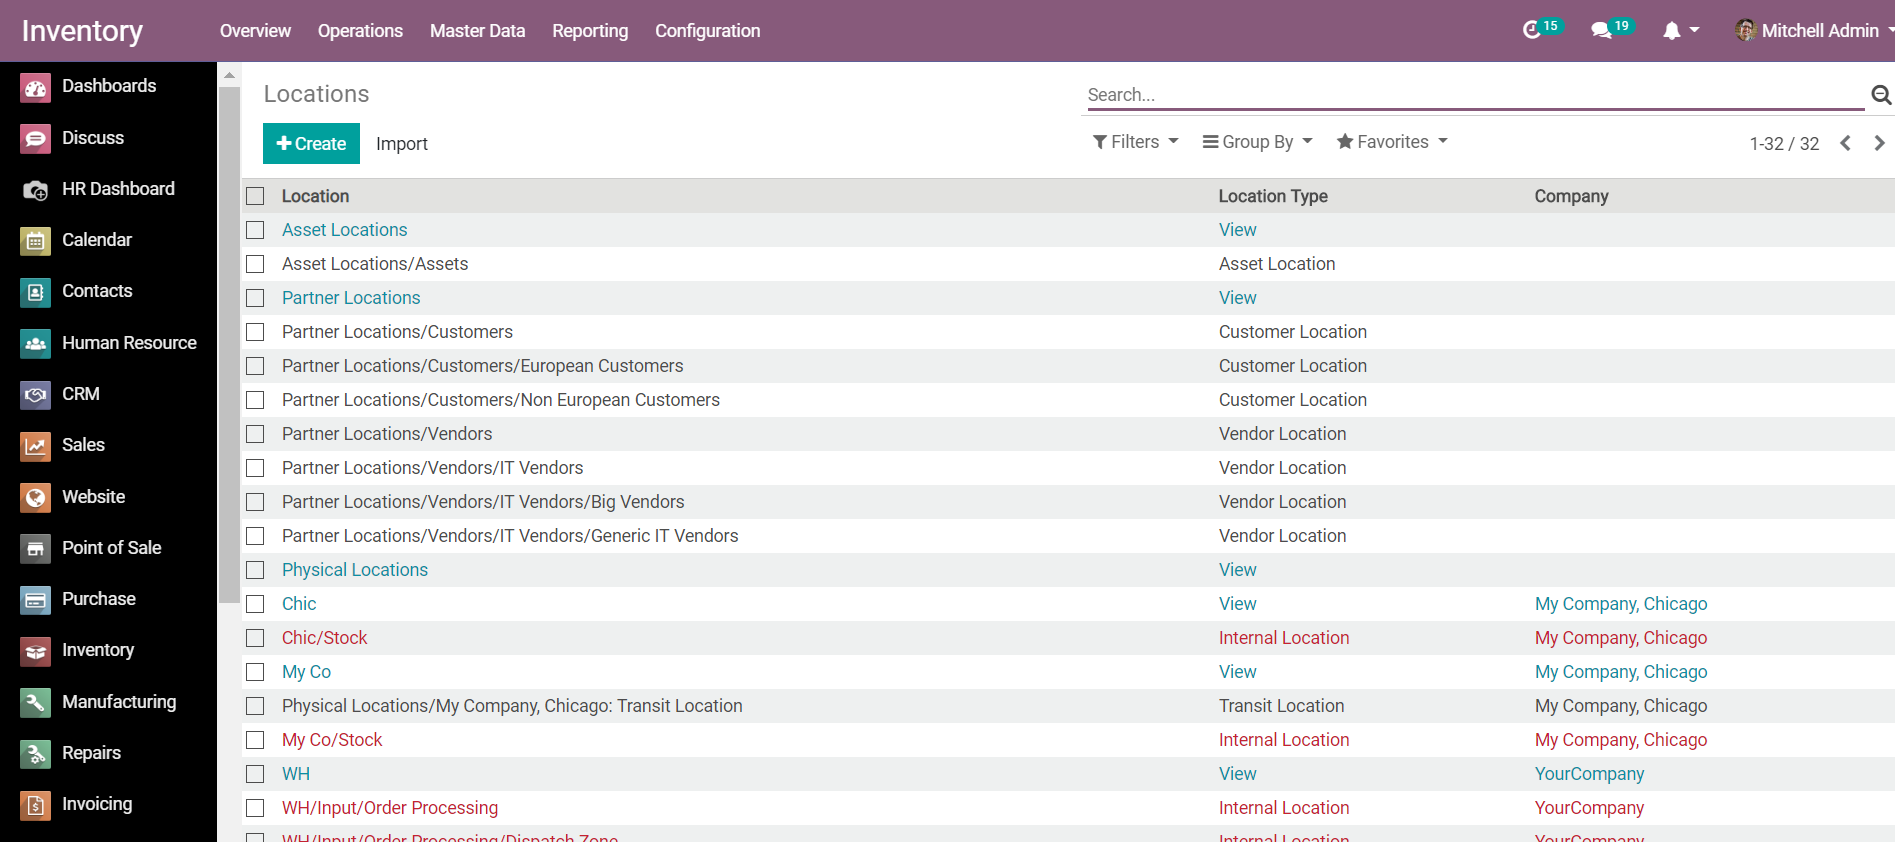Click the activities clock icon with badge 15
The image size is (1895, 842).
tap(1532, 31)
